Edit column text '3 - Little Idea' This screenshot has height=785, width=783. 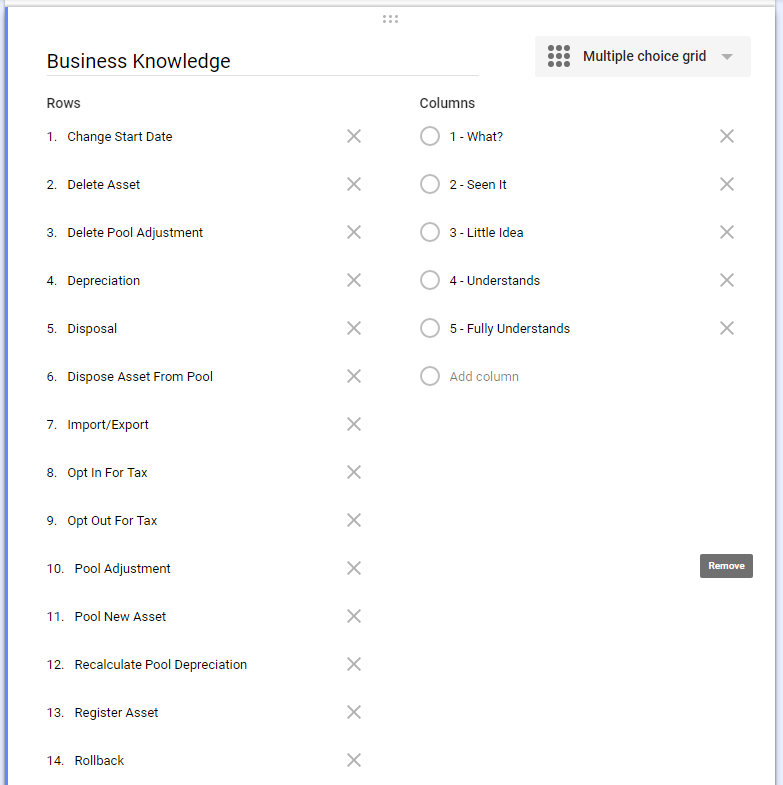[486, 233]
